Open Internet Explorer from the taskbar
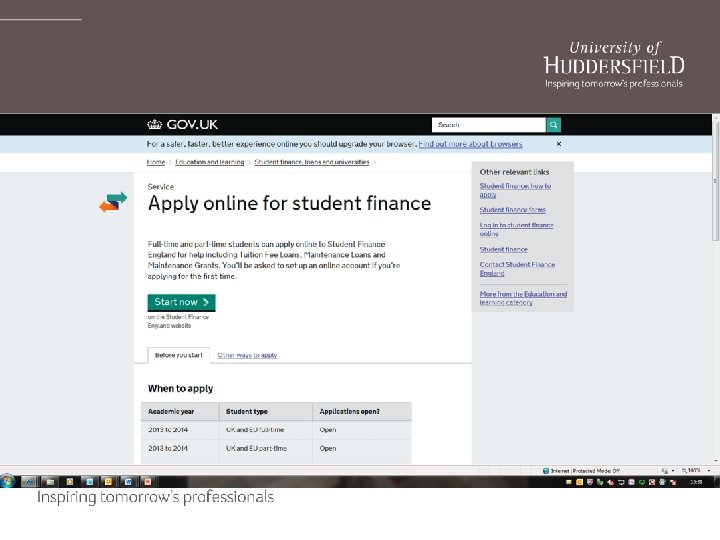Viewport: 720px width, 540px height. tap(29, 482)
